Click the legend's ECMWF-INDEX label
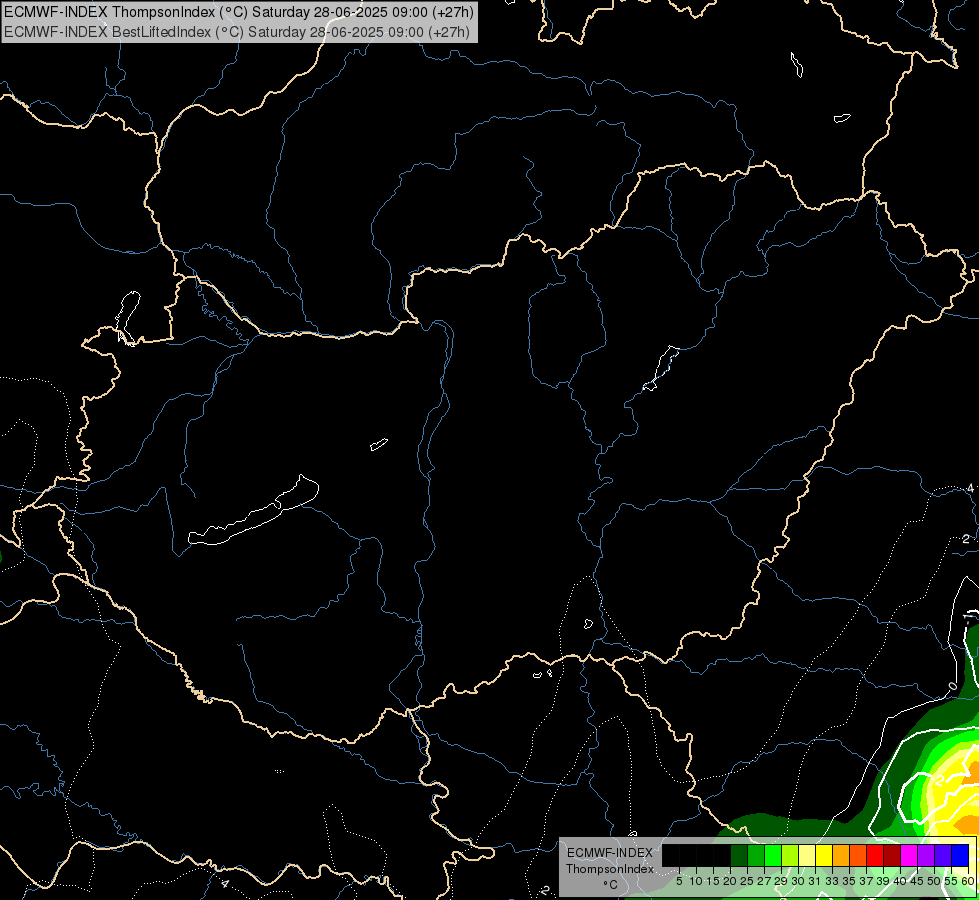 point(610,853)
